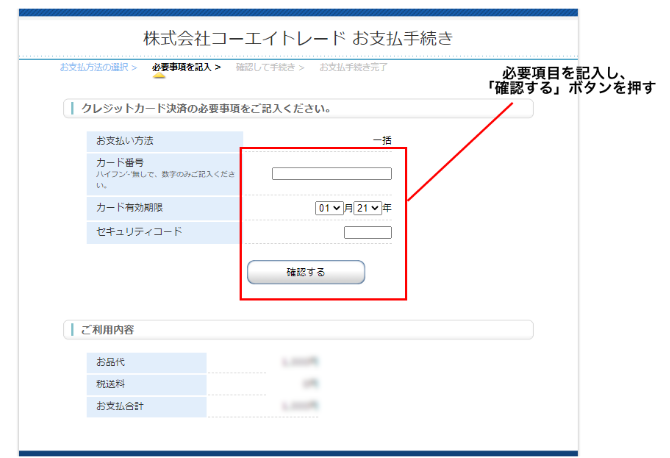Image resolution: width=670 pixels, height=458 pixels.
Task: Select the 確認して手続き step
Action: click(270, 67)
